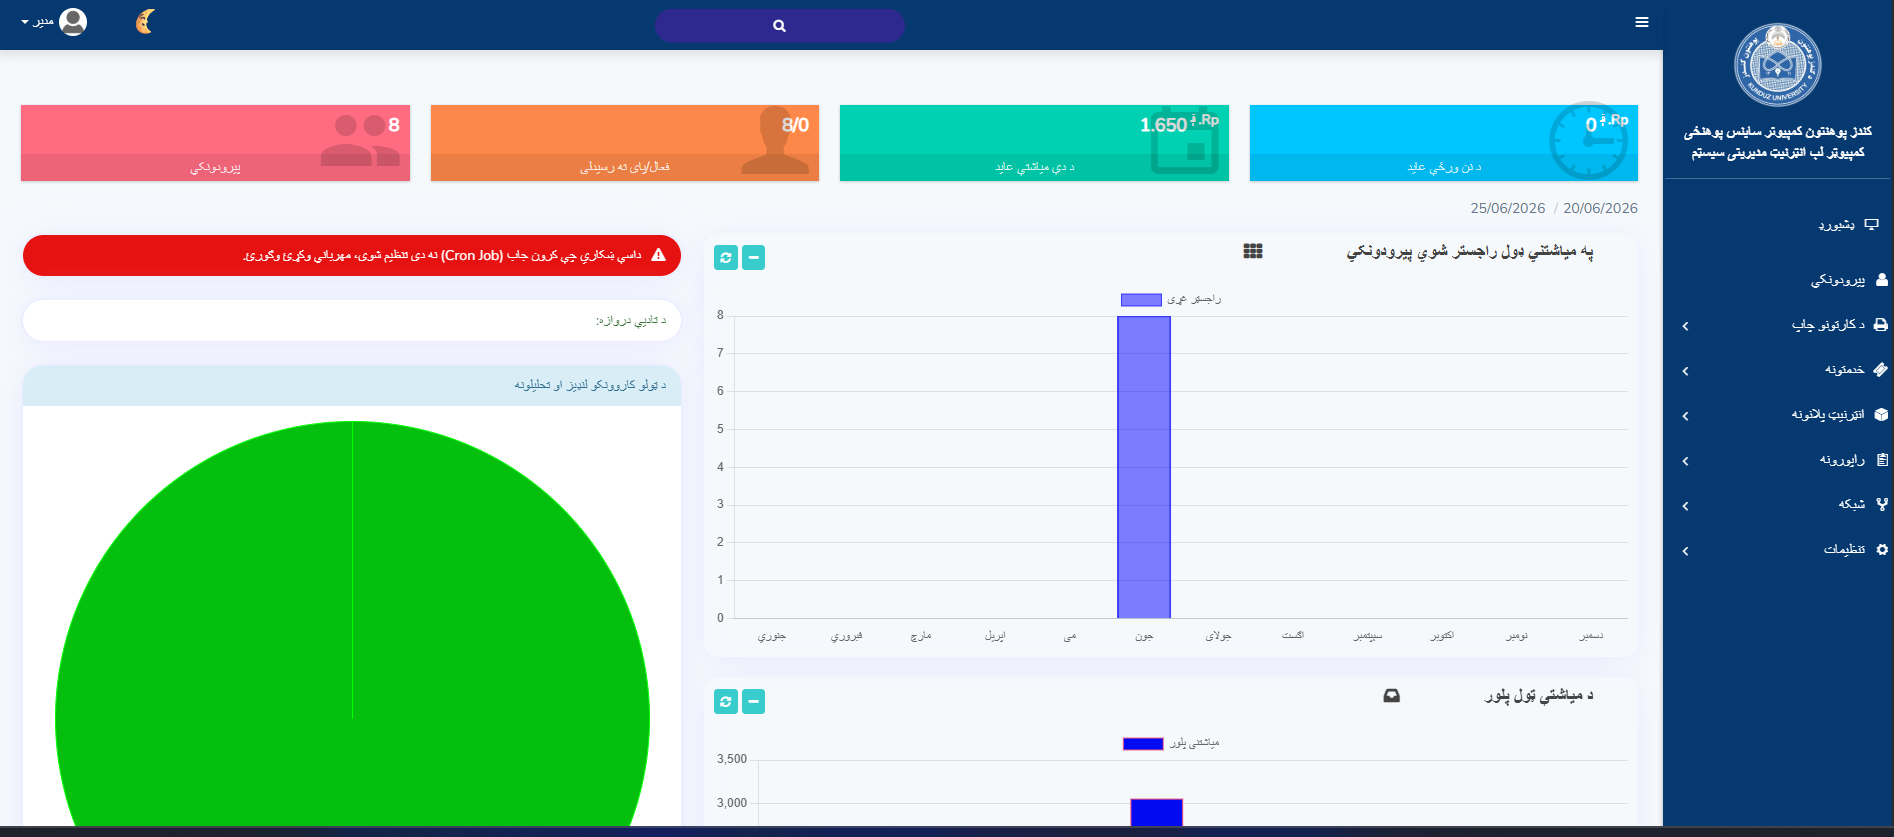Open the blue today's income card
Viewport: 1894px width, 837px height.
click(1444, 143)
